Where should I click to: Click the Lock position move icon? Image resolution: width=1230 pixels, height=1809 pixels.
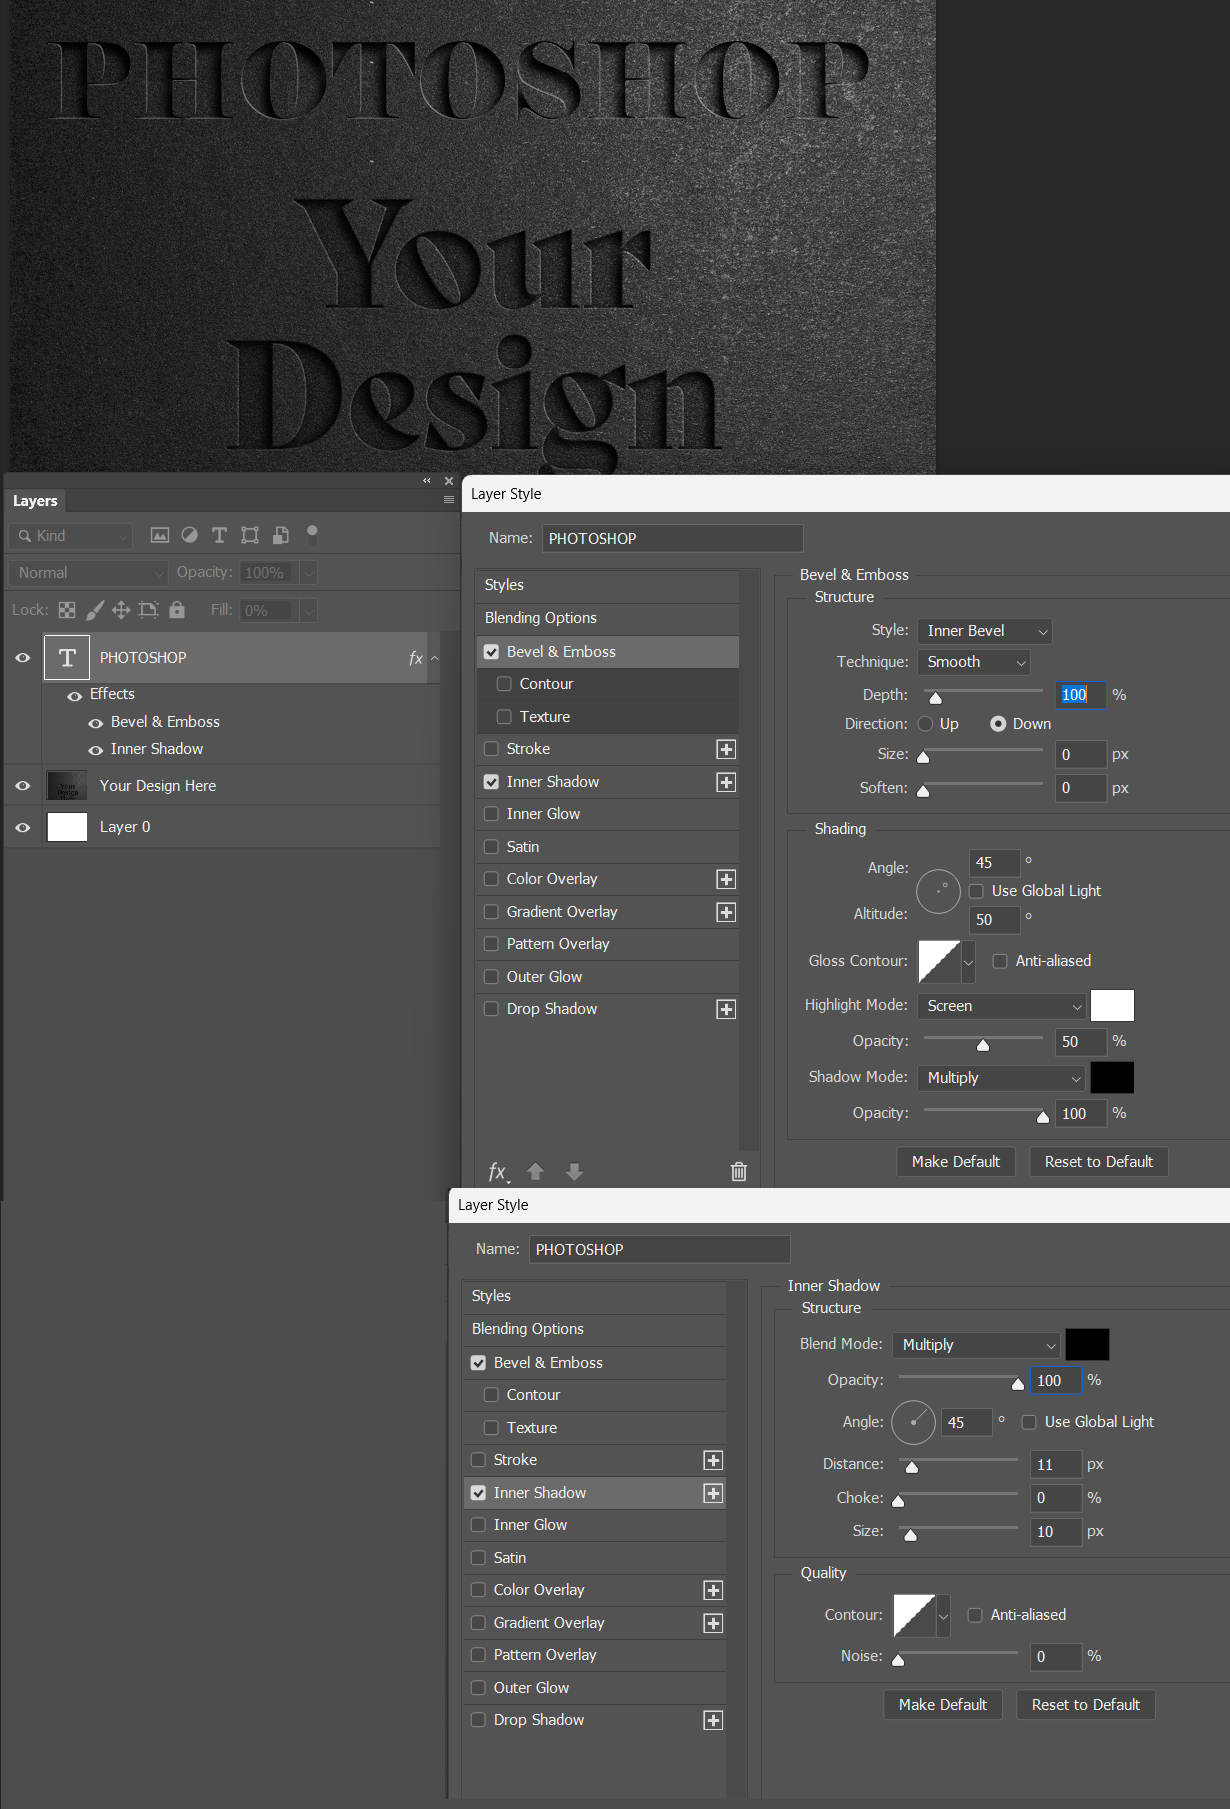pyautogui.click(x=121, y=610)
